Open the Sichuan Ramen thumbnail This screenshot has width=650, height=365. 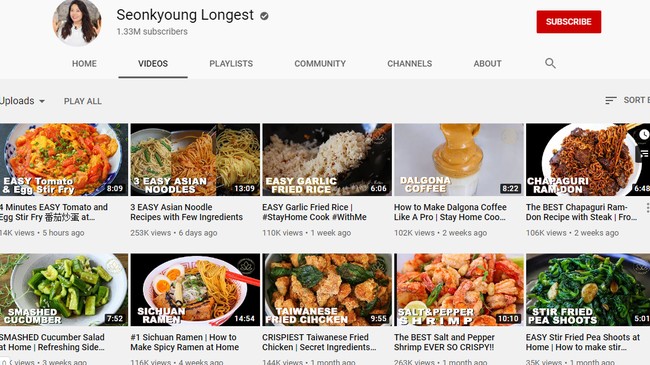click(195, 290)
